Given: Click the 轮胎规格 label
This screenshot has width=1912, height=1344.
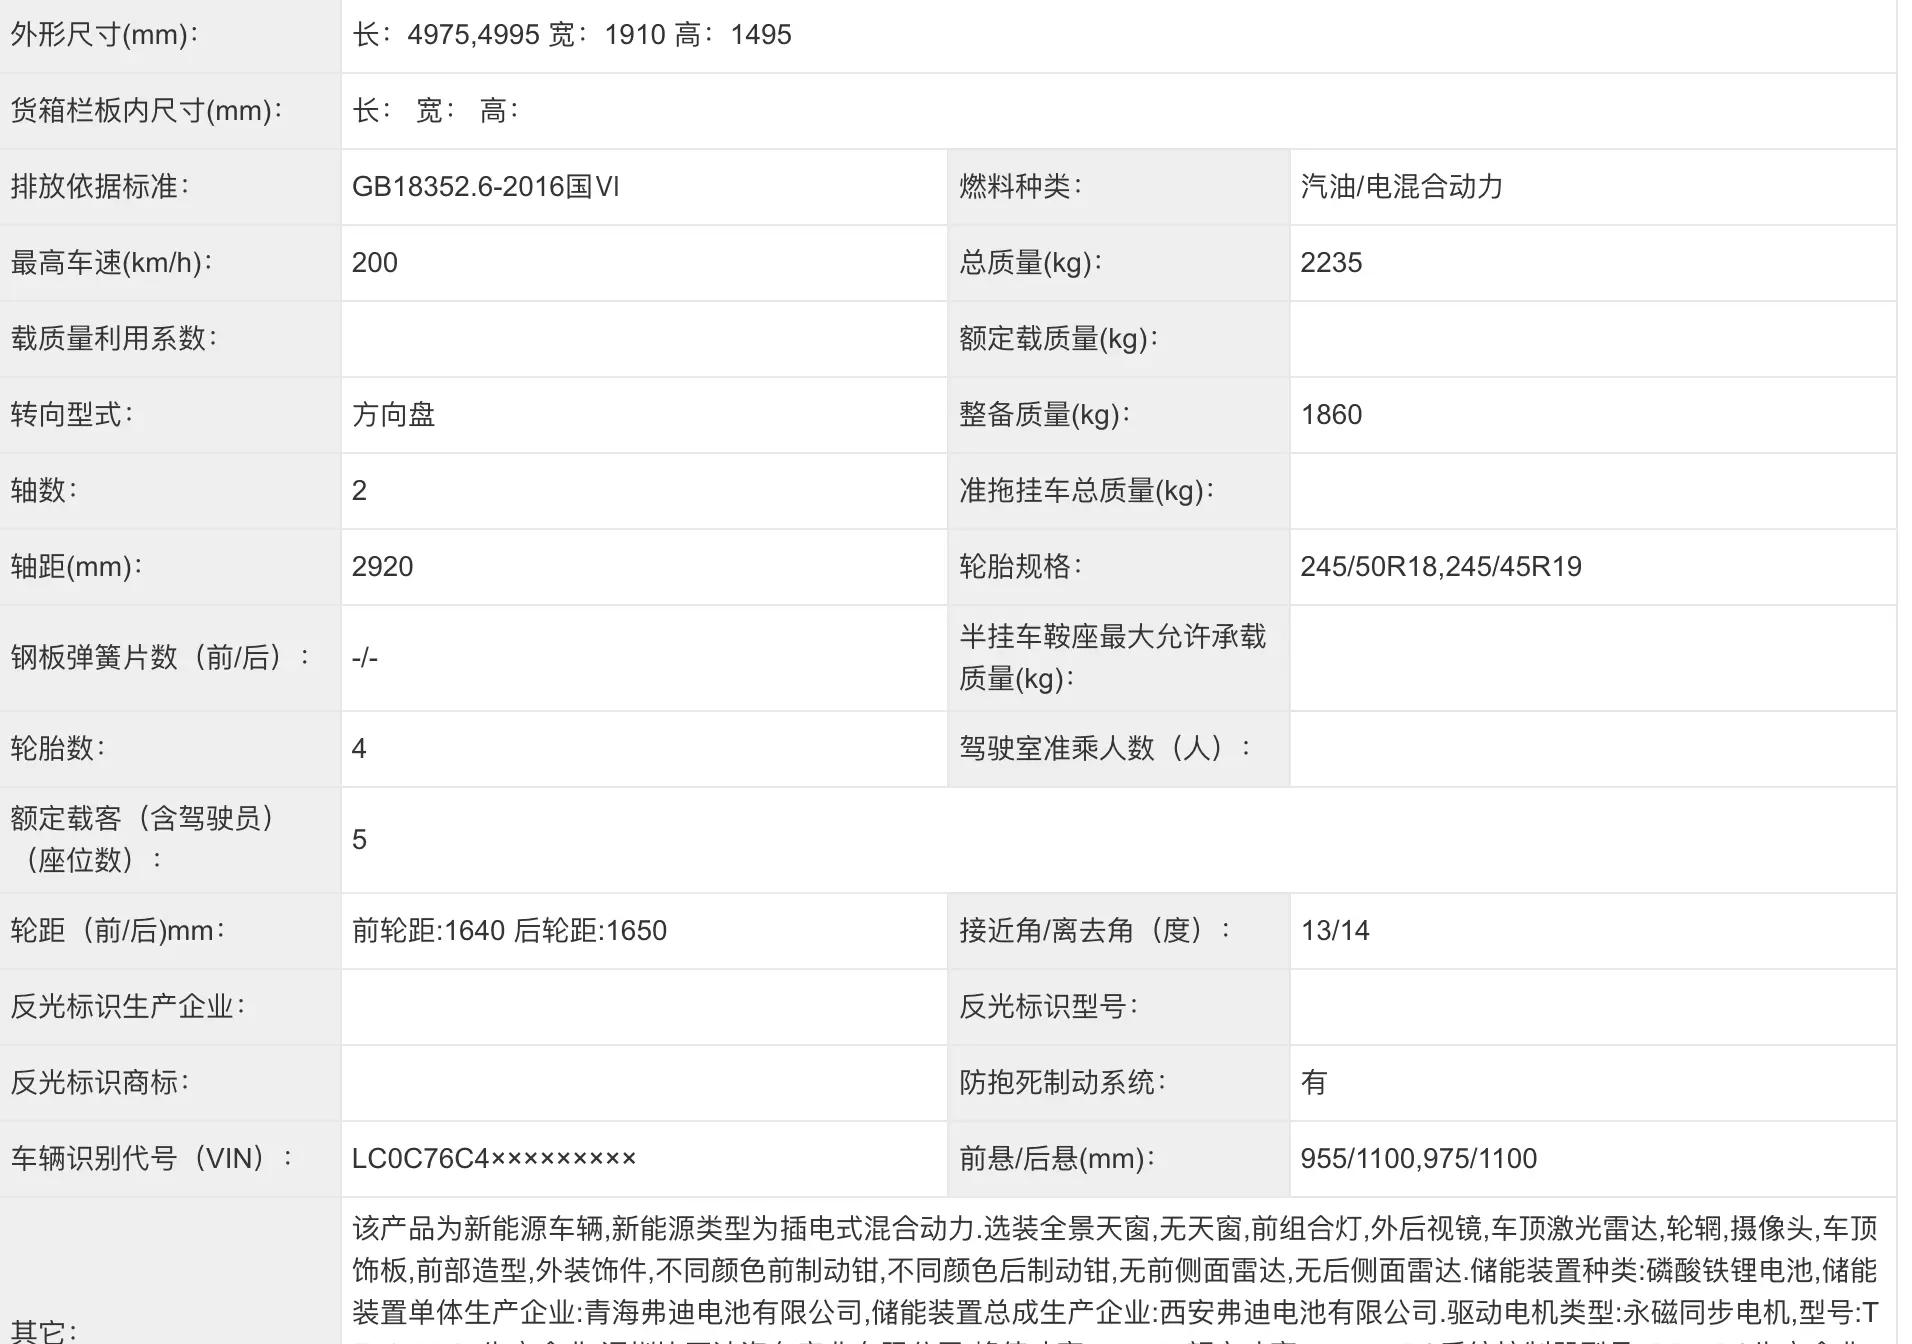Looking at the screenshot, I should 1020,567.
